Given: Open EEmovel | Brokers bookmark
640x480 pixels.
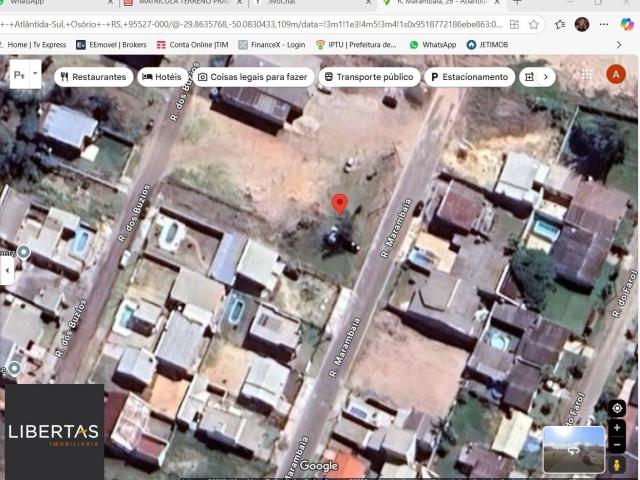Looking at the screenshot, I should 111,45.
